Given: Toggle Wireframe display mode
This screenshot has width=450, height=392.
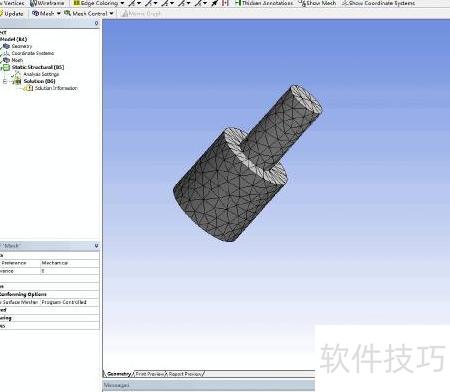Looking at the screenshot, I should coord(47,3).
